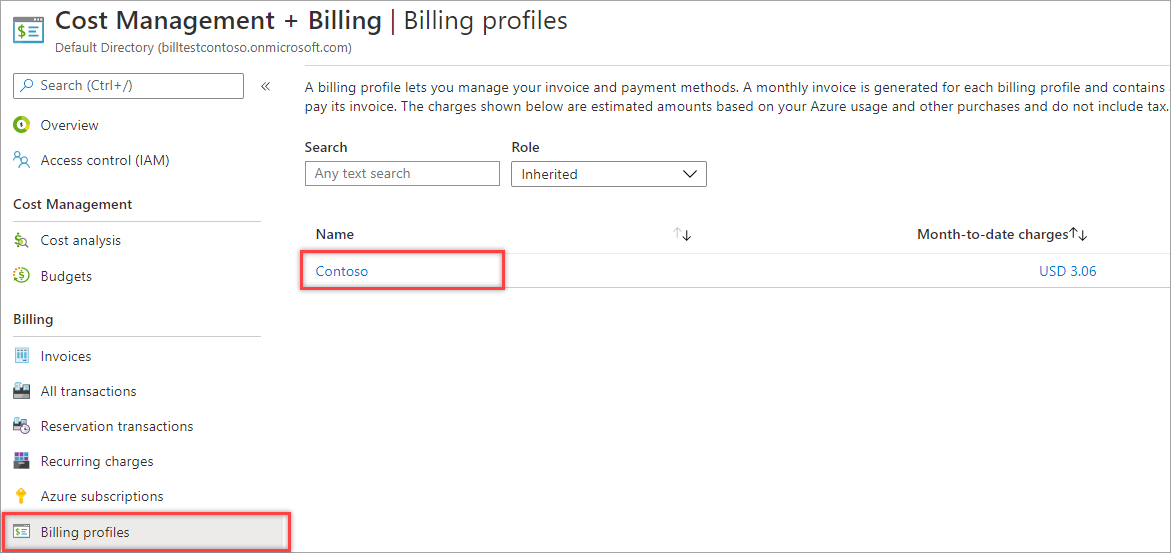Click the Recurring charges icon

pyautogui.click(x=21, y=461)
